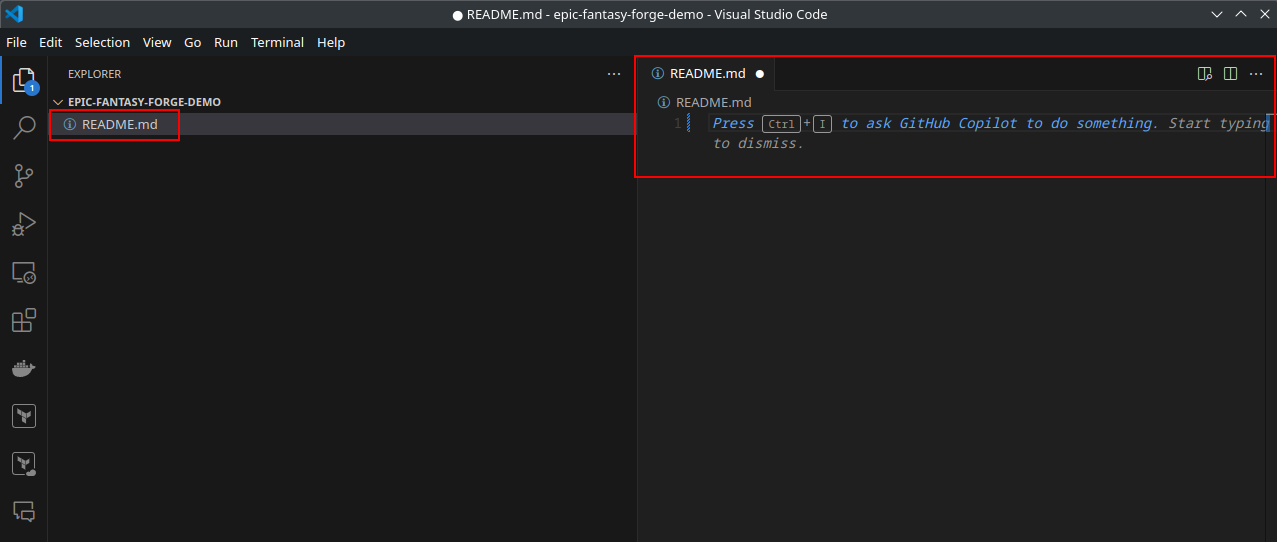Open the Chat view icon in activity bar
Image resolution: width=1277 pixels, height=542 pixels.
(x=24, y=511)
